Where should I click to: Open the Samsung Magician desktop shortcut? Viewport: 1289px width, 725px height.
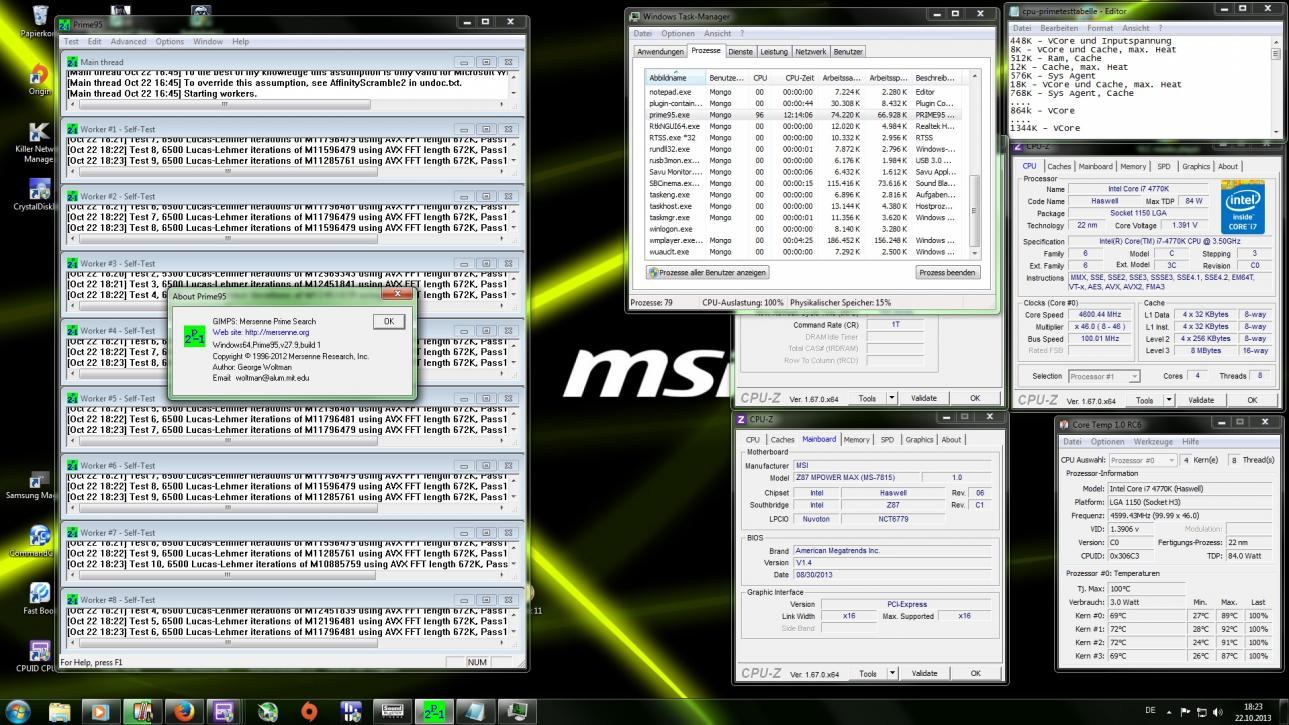pyautogui.click(x=40, y=485)
